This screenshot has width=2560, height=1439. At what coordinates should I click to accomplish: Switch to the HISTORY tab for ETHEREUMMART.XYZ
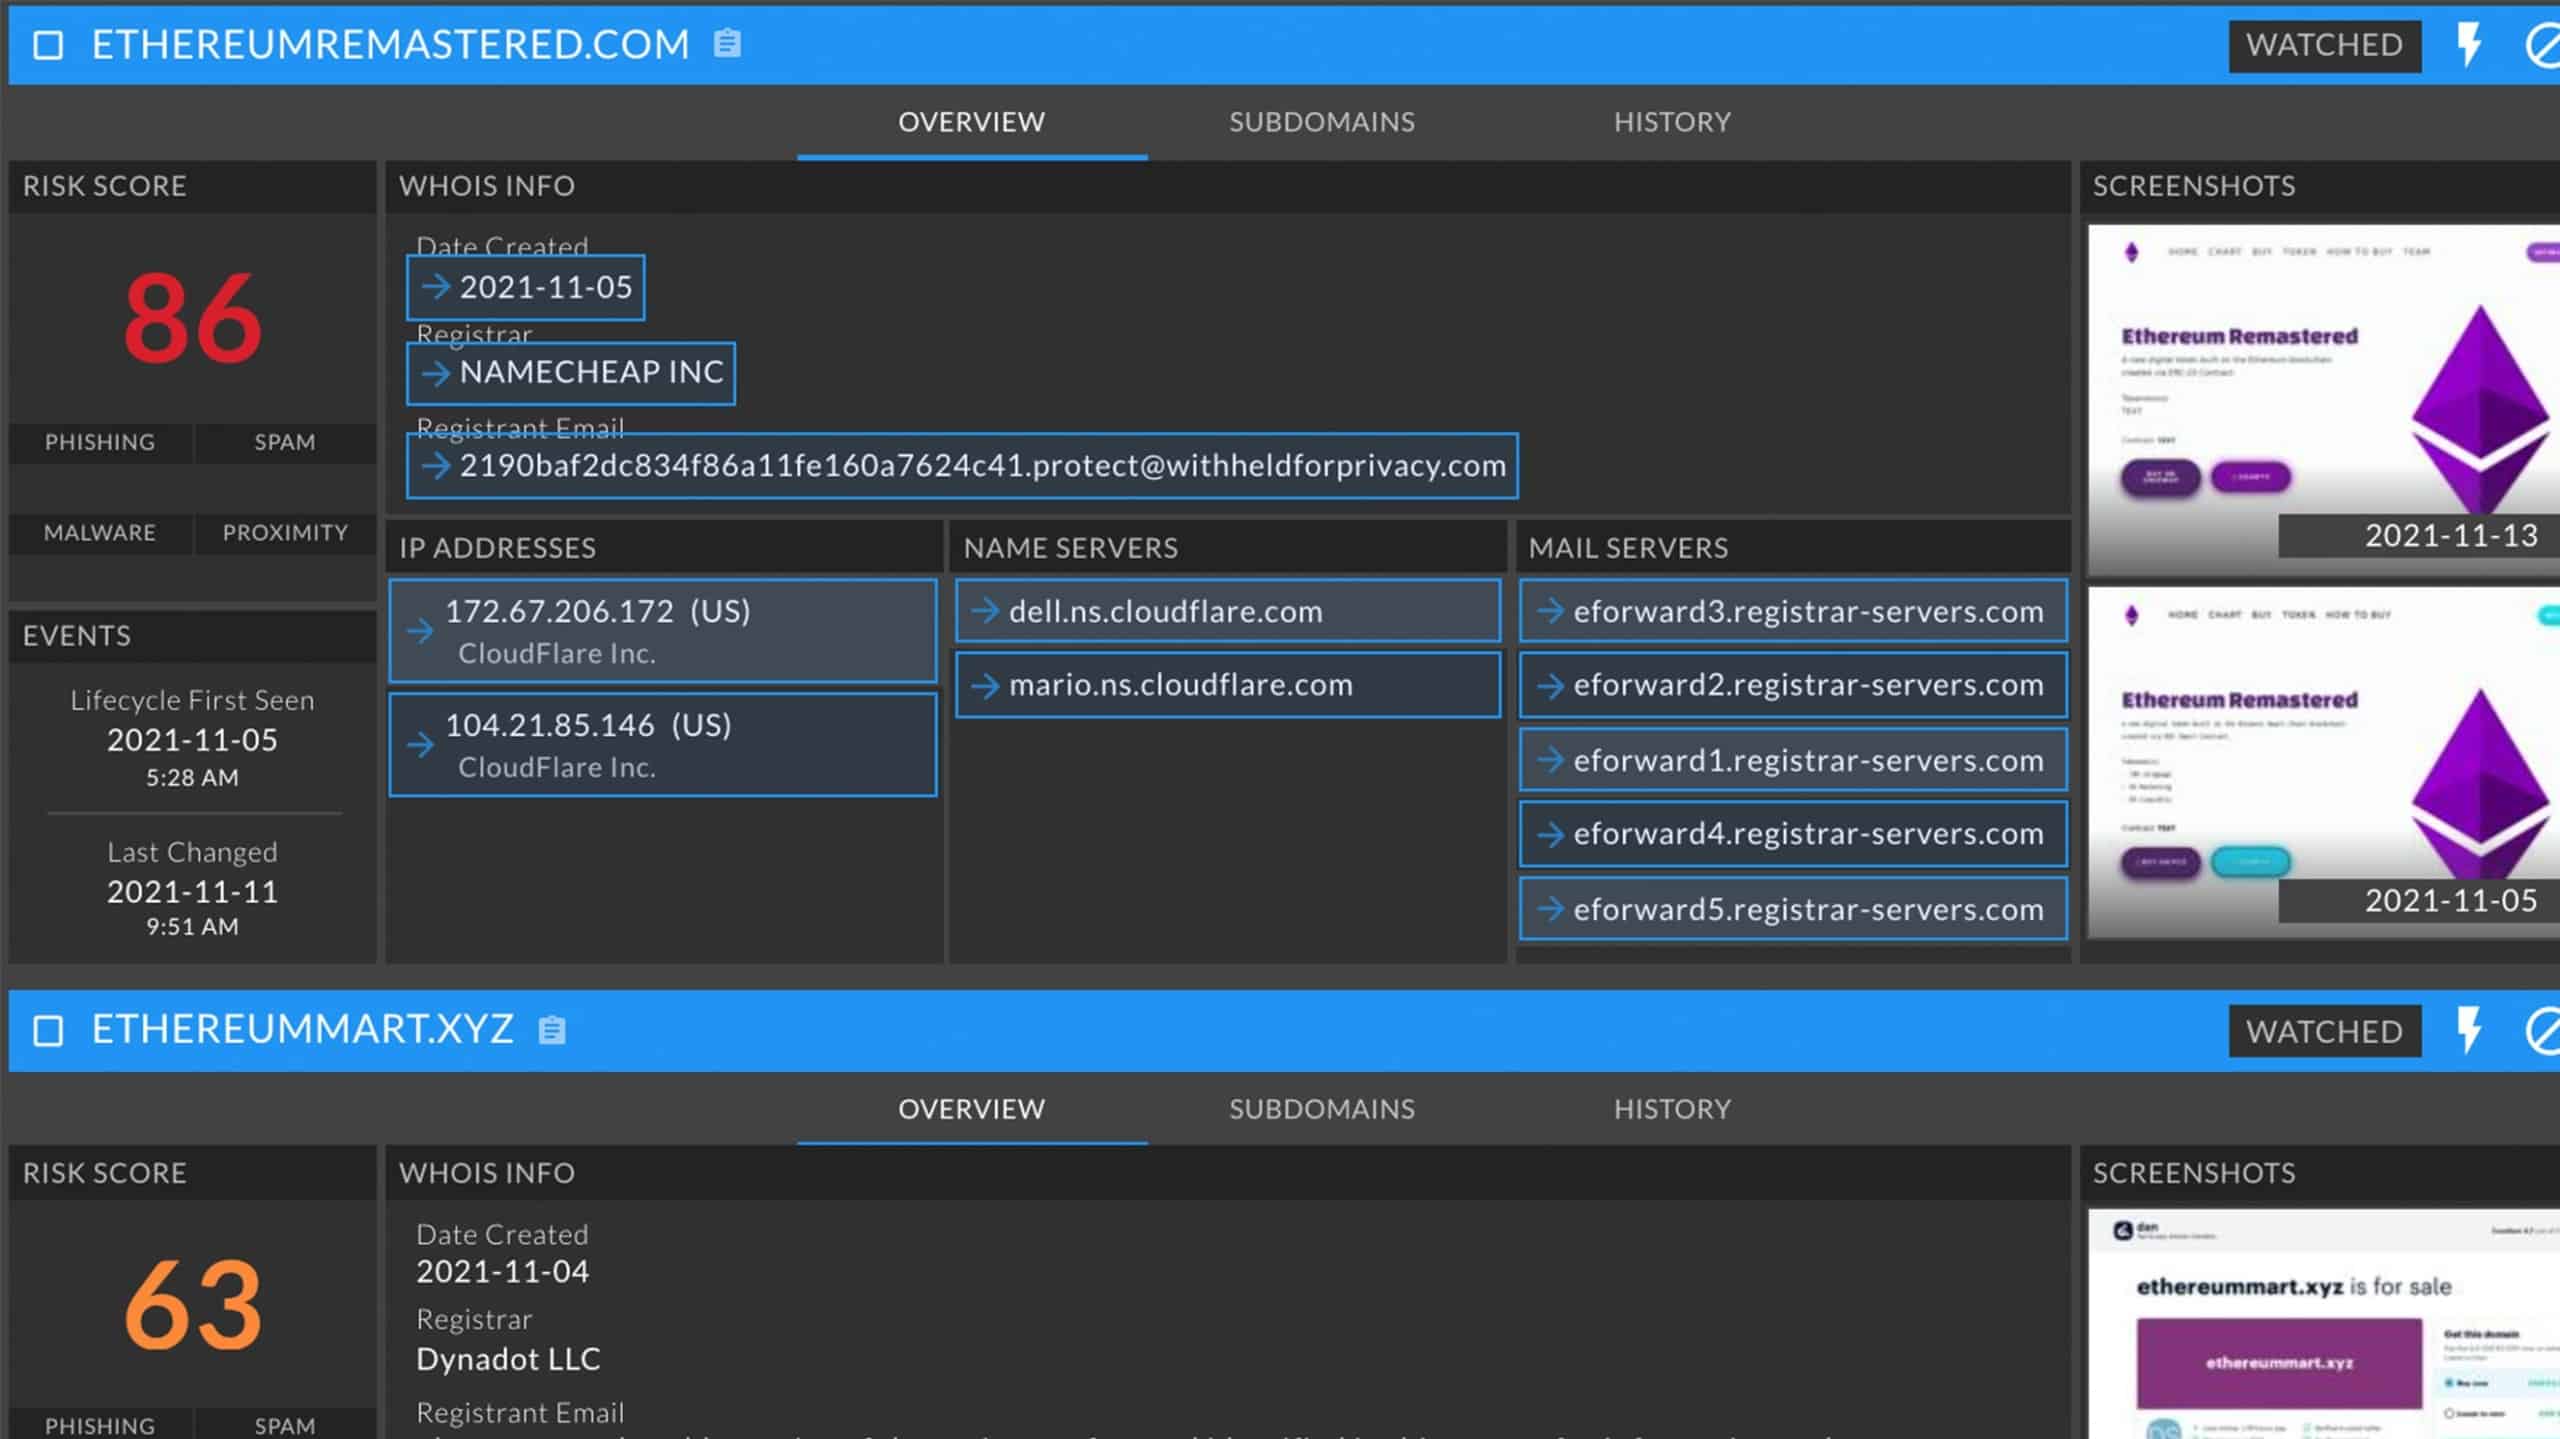1672,1108
